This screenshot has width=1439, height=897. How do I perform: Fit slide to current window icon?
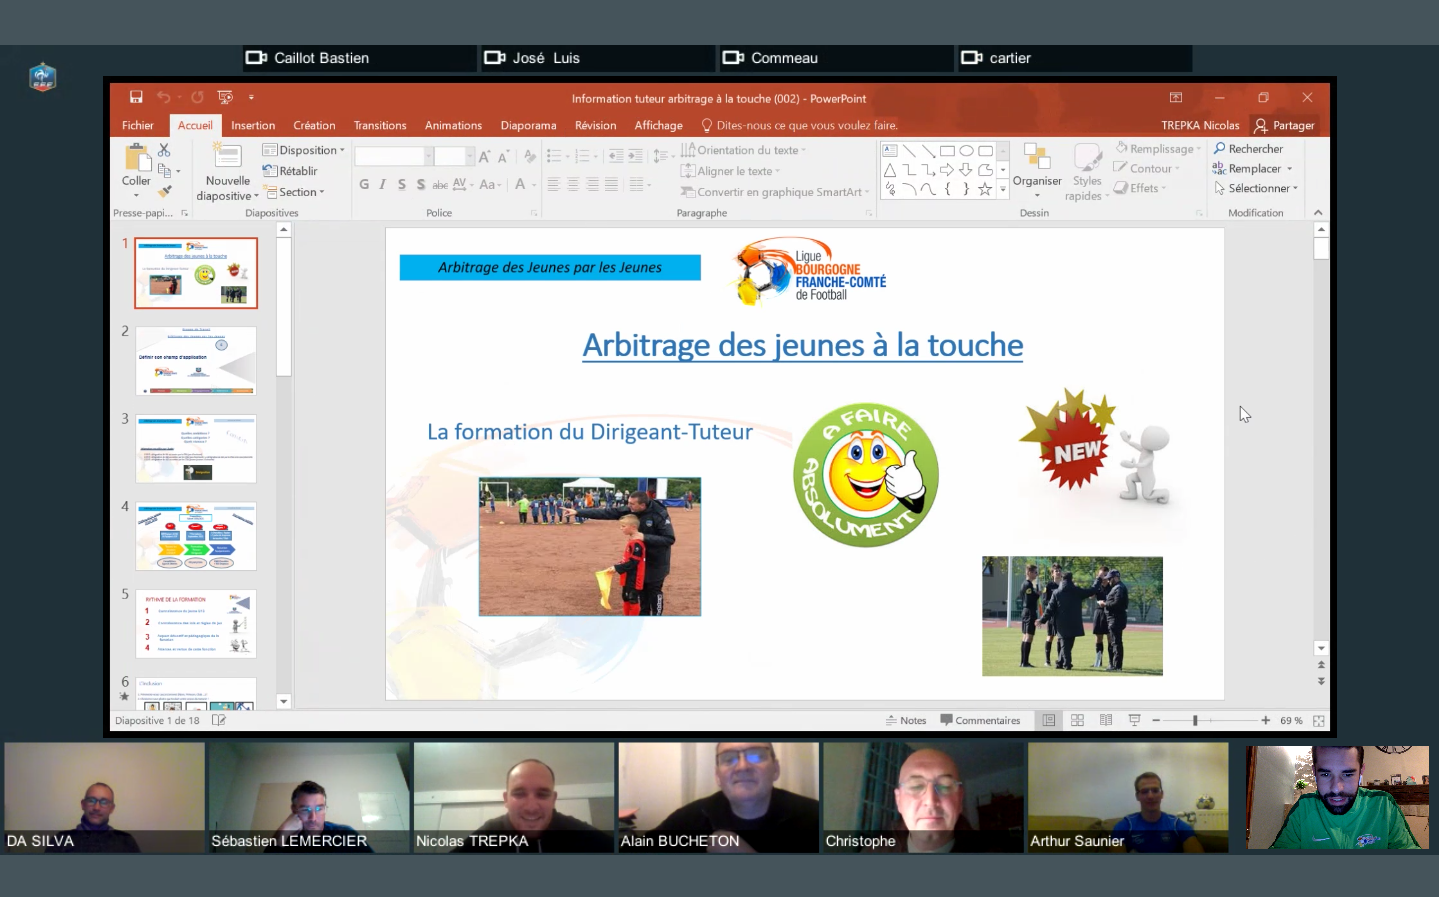point(1319,720)
